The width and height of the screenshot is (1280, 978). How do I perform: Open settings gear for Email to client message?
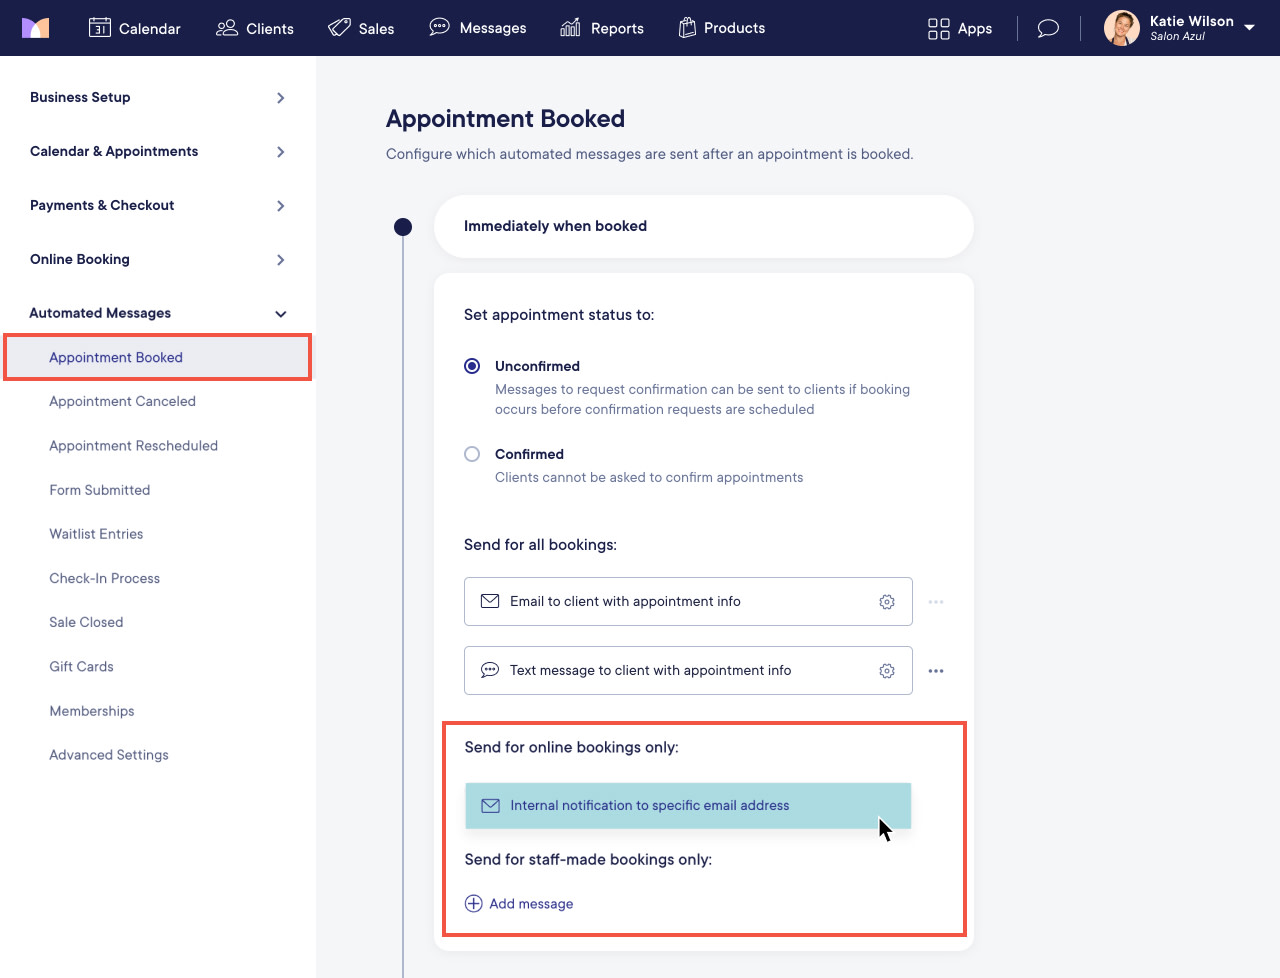887,602
